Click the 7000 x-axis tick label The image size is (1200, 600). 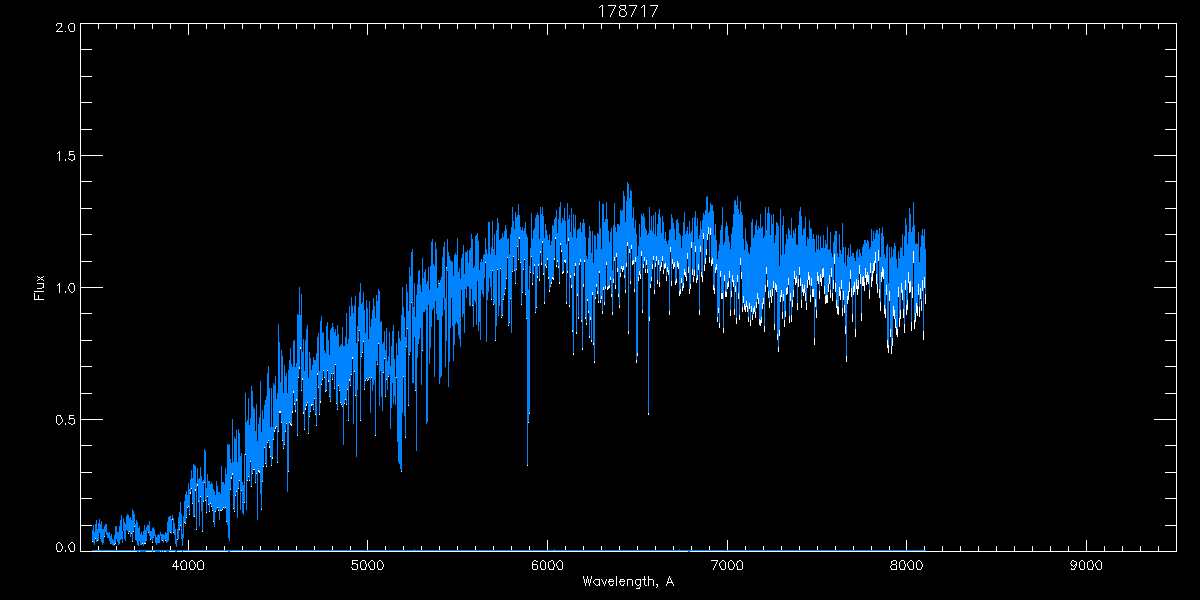pyautogui.click(x=727, y=565)
